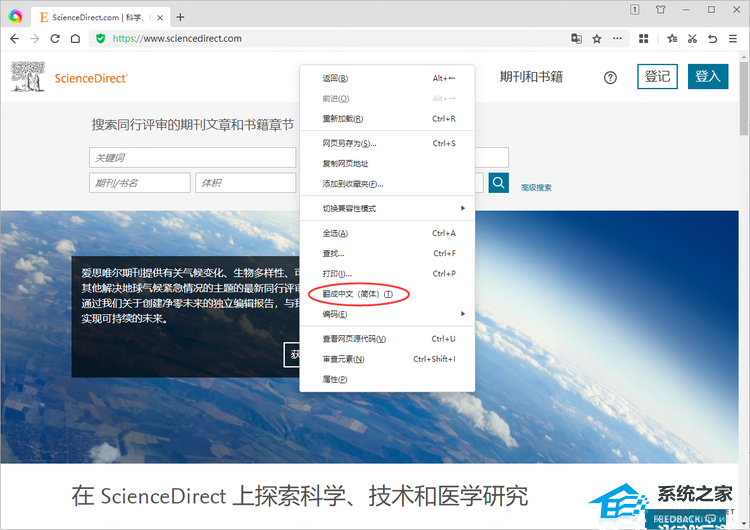This screenshot has height=530, width=750.
Task: Click the 登入 sign in button
Action: 708,77
